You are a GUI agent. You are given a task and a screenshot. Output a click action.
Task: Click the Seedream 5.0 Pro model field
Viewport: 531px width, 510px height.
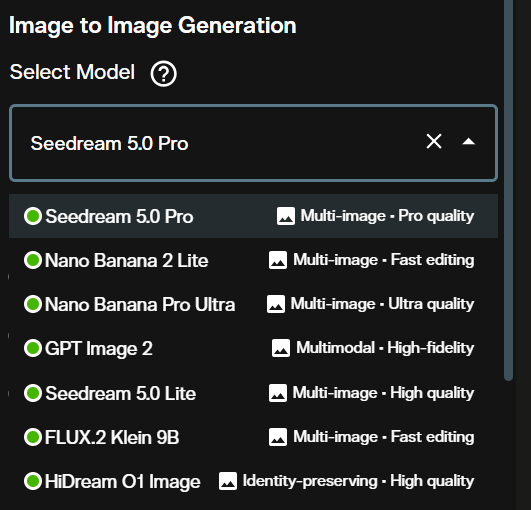point(253,143)
